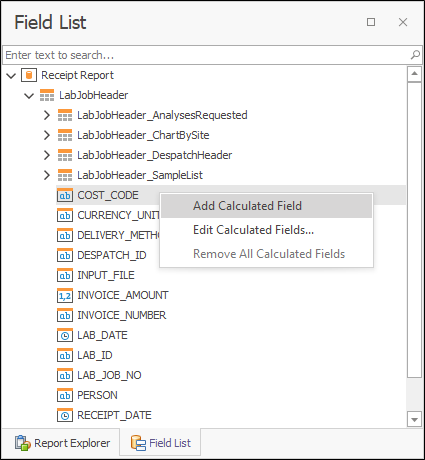Click the search magnifier icon
Screen dimensions: 425x460
coord(415,55)
